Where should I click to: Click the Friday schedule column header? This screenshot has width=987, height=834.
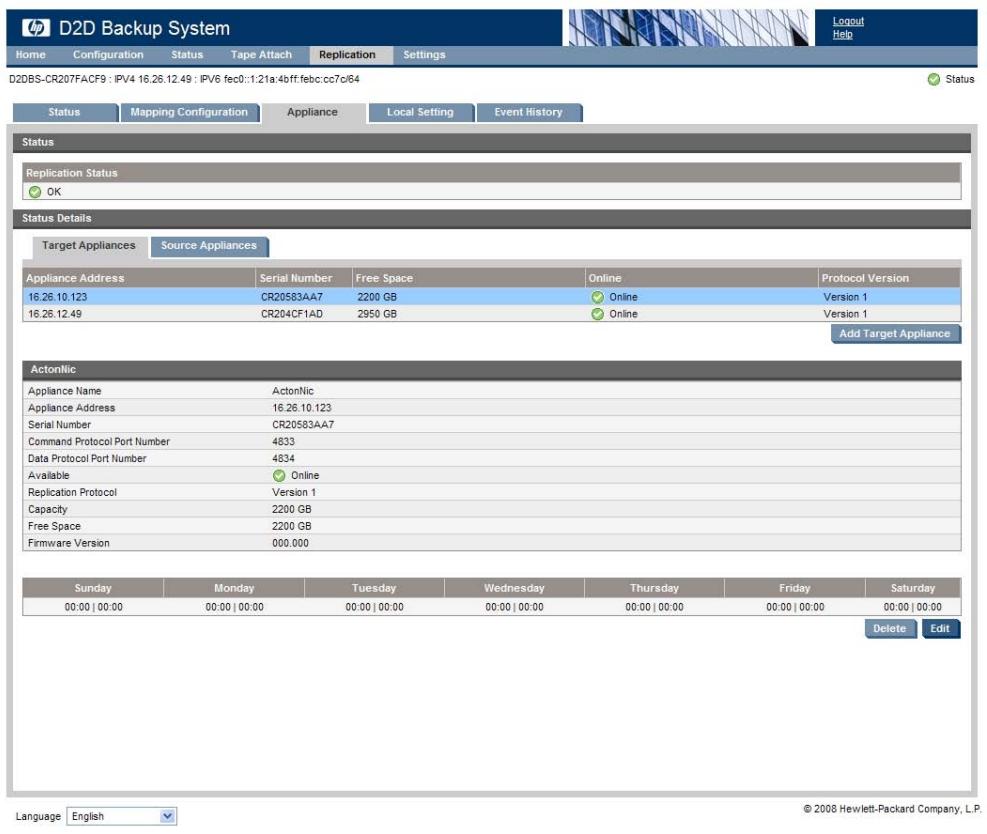pyautogui.click(x=795, y=589)
